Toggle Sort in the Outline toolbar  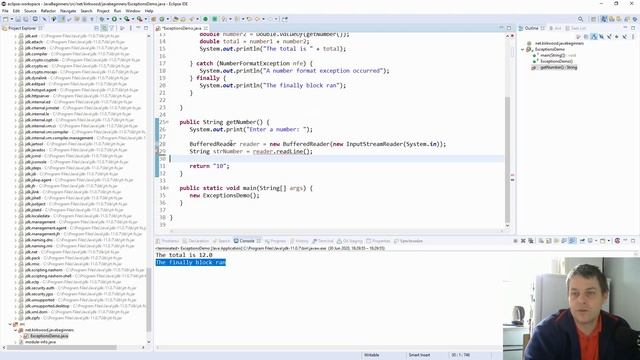[594, 37]
